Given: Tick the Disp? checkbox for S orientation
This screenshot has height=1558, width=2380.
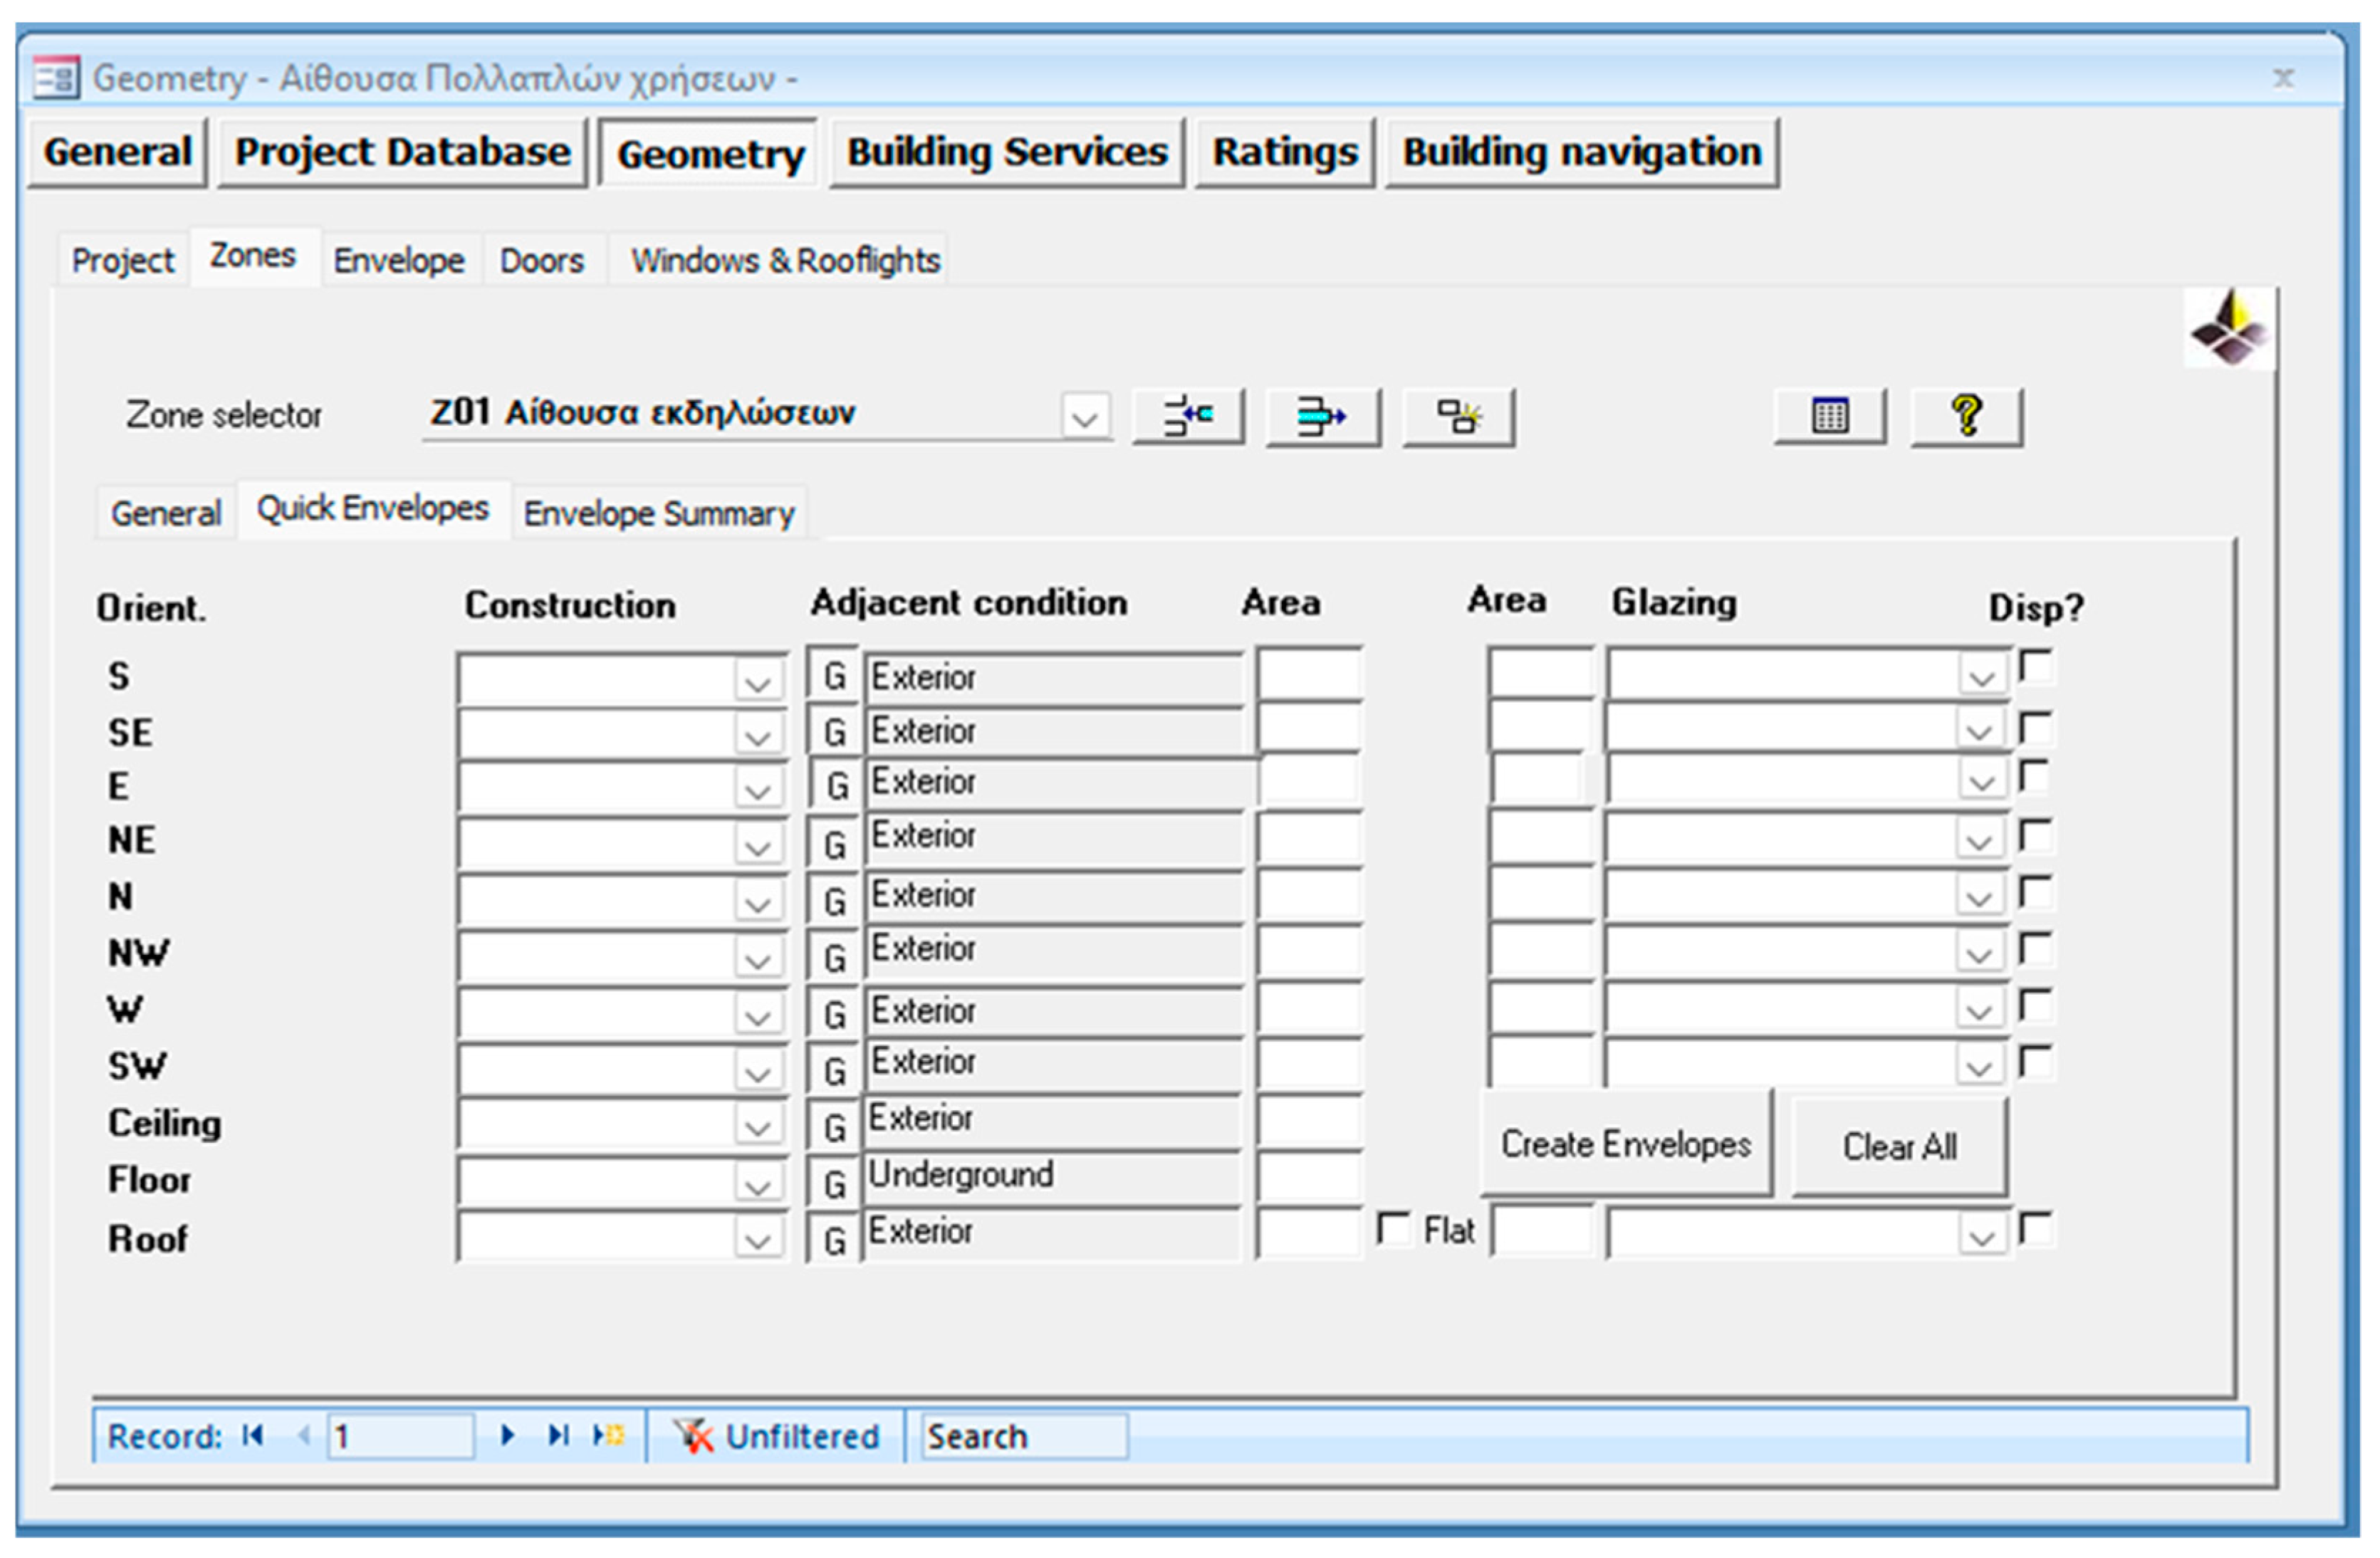Looking at the screenshot, I should 2035,667.
